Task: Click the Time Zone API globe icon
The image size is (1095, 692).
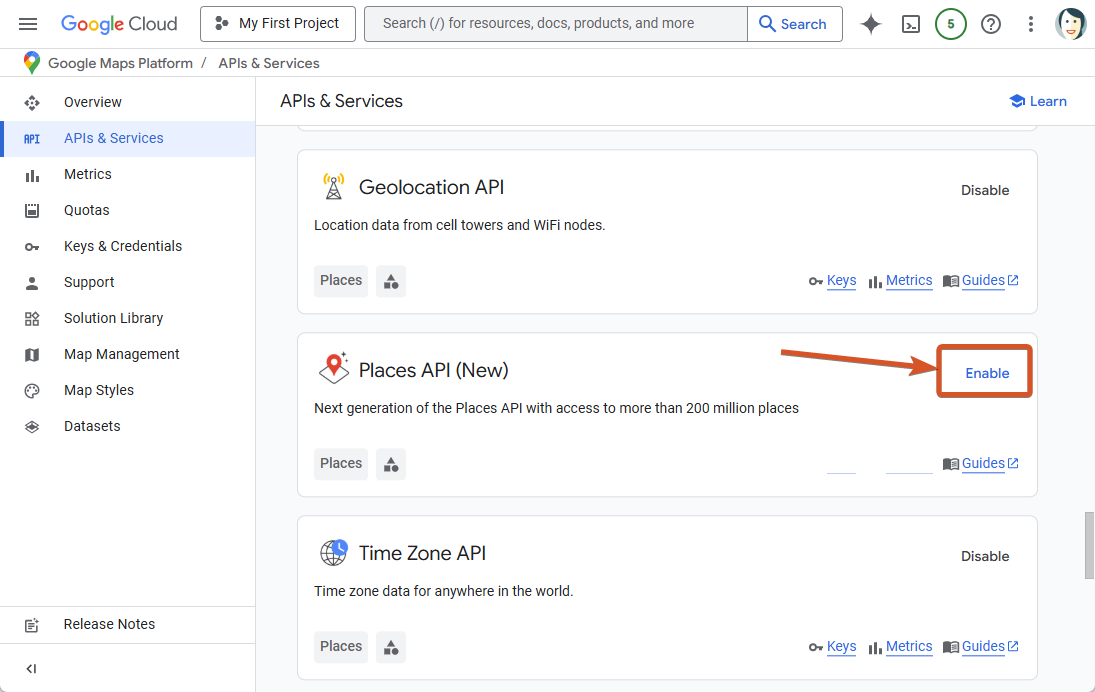Action: (x=334, y=552)
